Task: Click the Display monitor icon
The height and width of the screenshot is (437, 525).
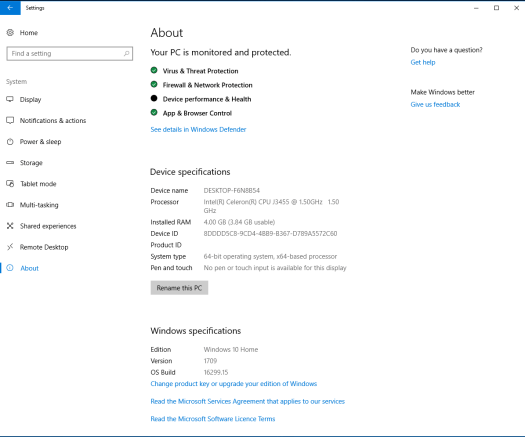Action: tap(10, 99)
